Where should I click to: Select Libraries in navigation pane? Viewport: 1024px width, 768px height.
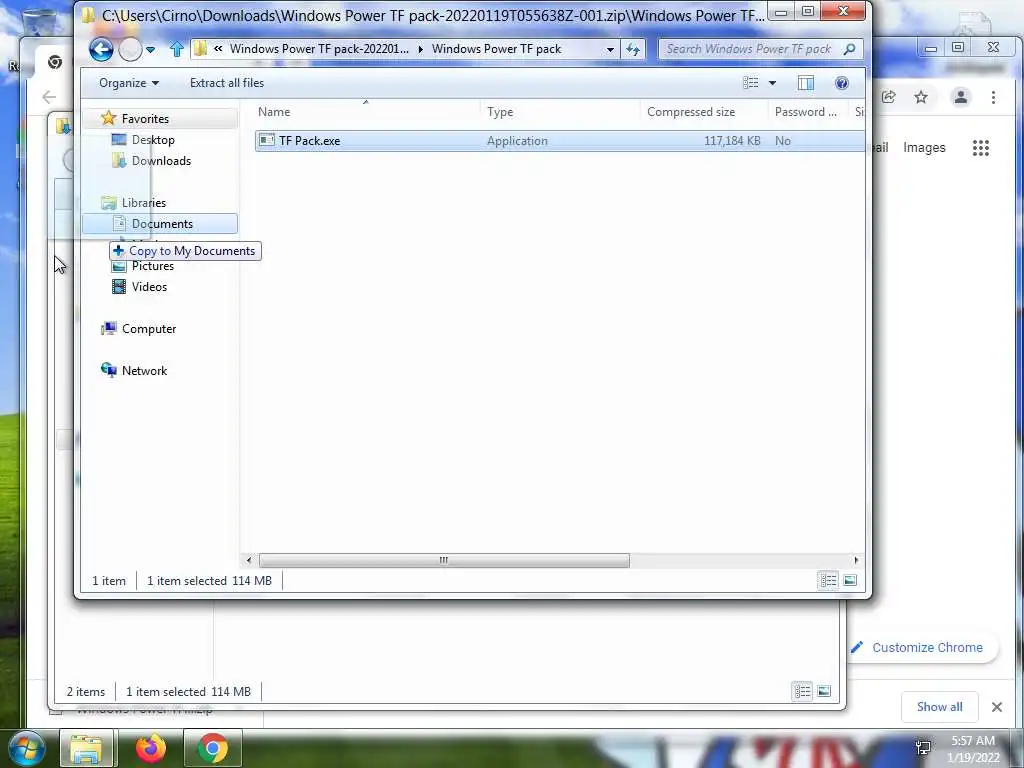(144, 202)
